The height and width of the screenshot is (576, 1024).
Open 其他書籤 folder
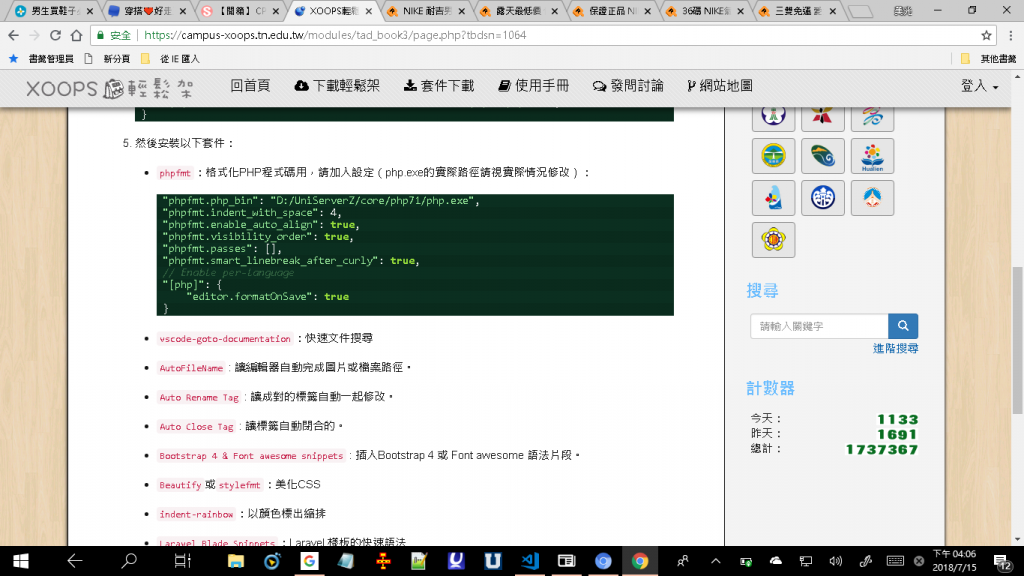989,59
